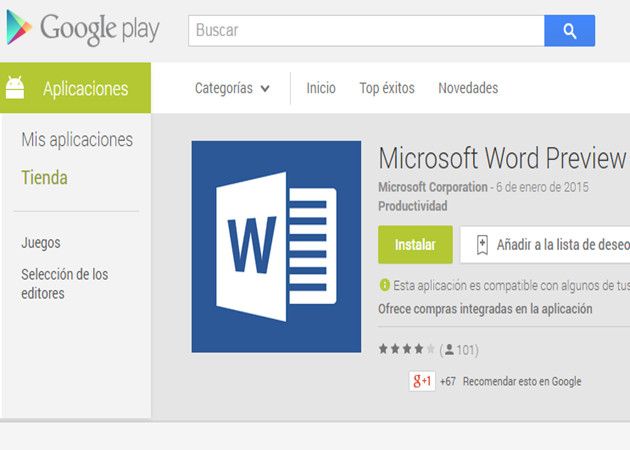Image resolution: width=630 pixels, height=450 pixels.
Task: Click the wishlist bookmark icon
Action: pos(482,244)
